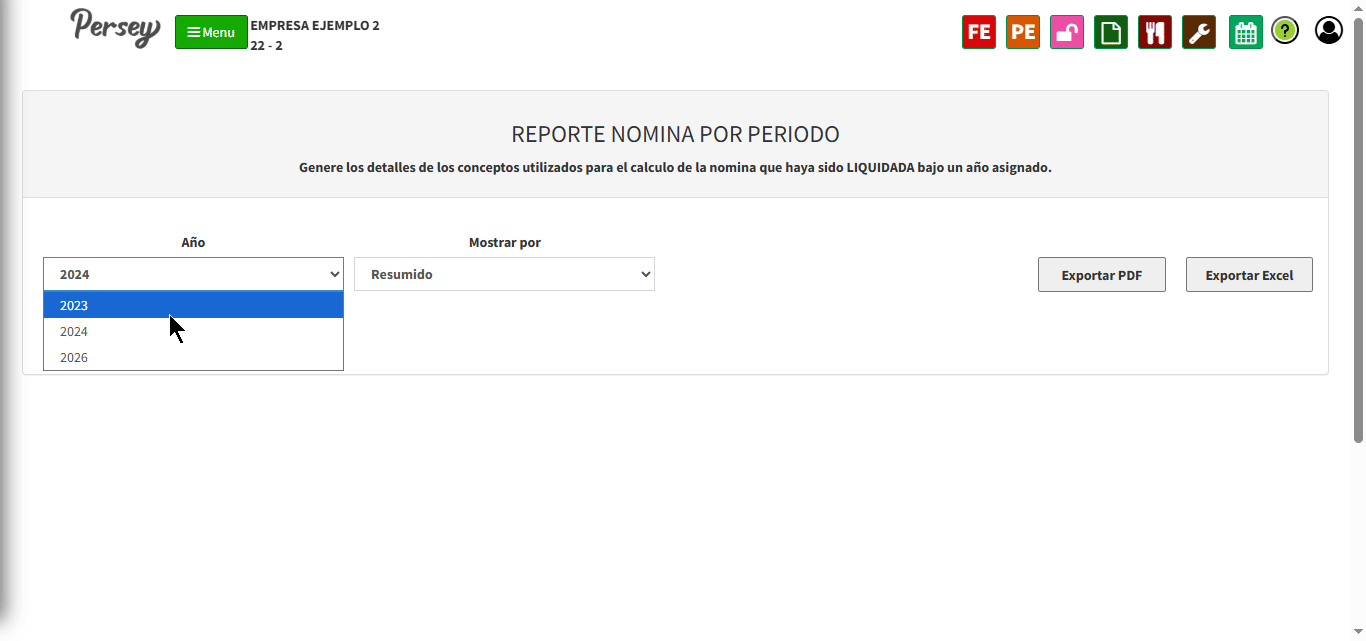Click the Exportar PDF button
Viewport: 1366px width, 641px height.
(x=1102, y=275)
